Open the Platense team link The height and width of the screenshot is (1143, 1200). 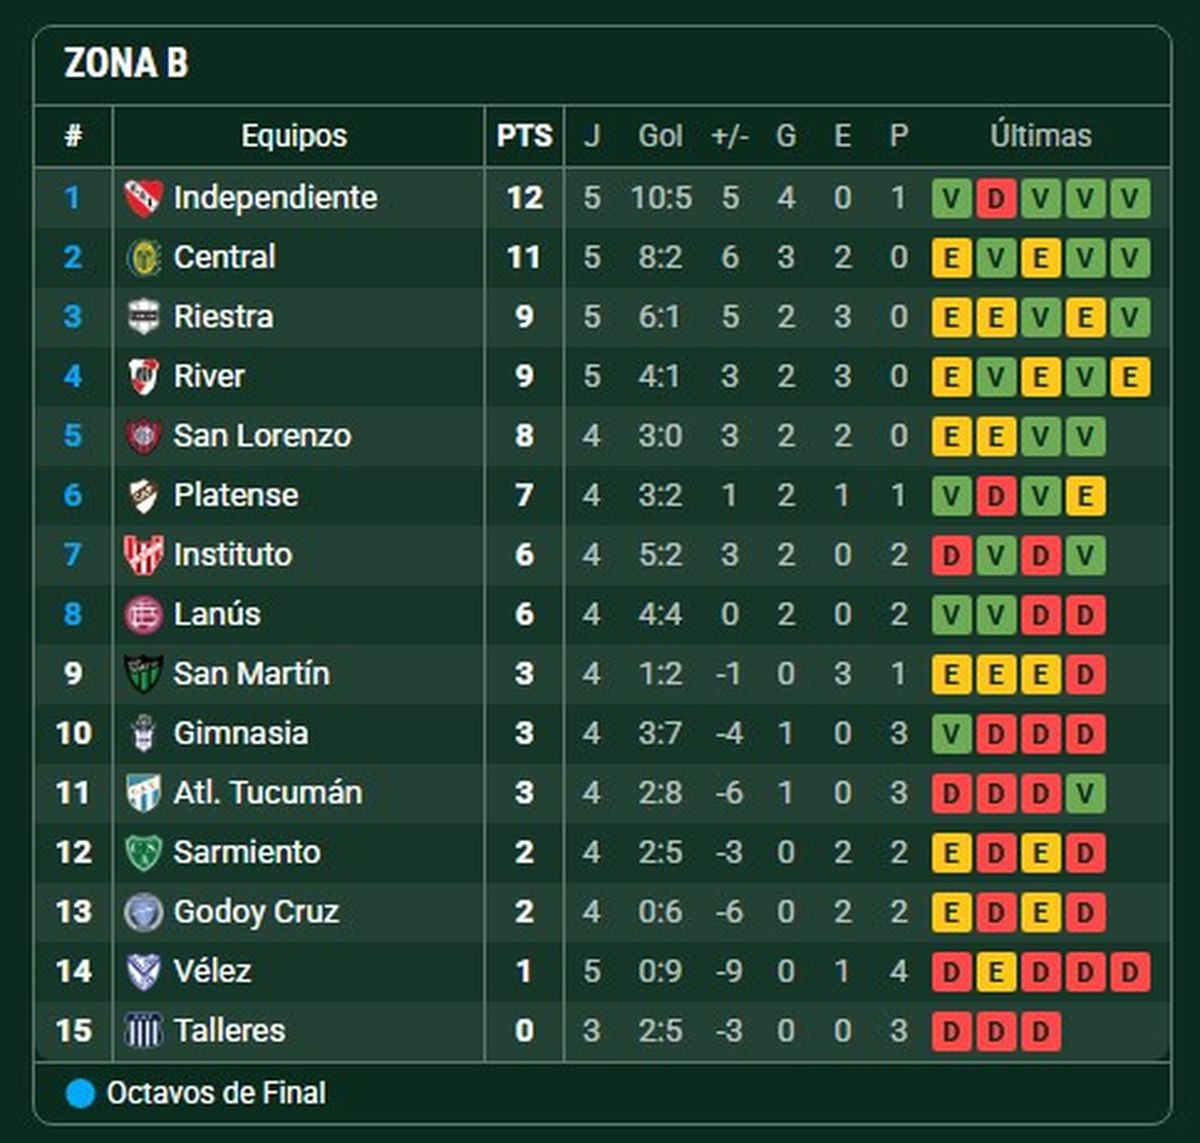coord(235,495)
